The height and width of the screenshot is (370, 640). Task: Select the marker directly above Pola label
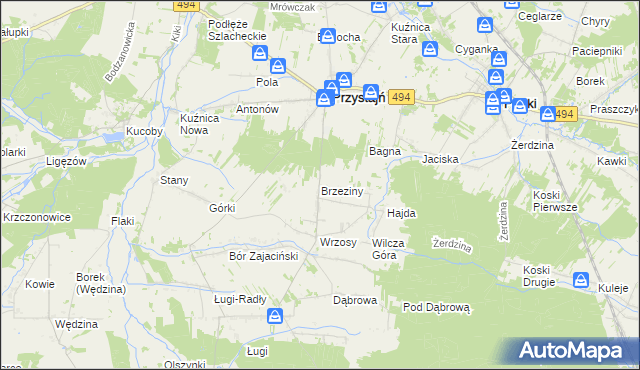[278, 66]
